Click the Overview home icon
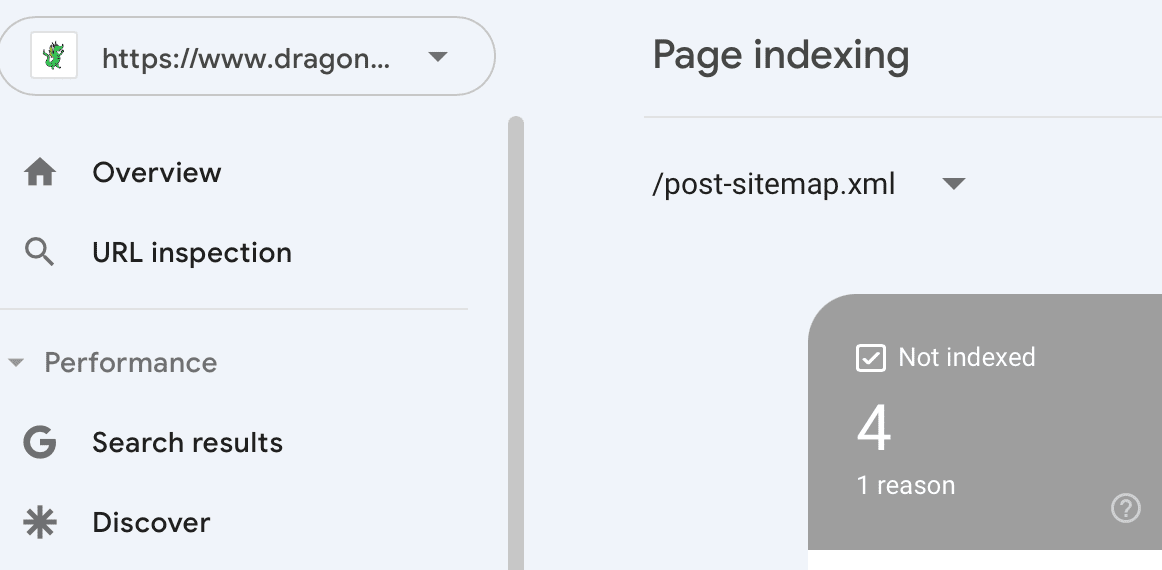This screenshot has width=1162, height=570. [40, 173]
